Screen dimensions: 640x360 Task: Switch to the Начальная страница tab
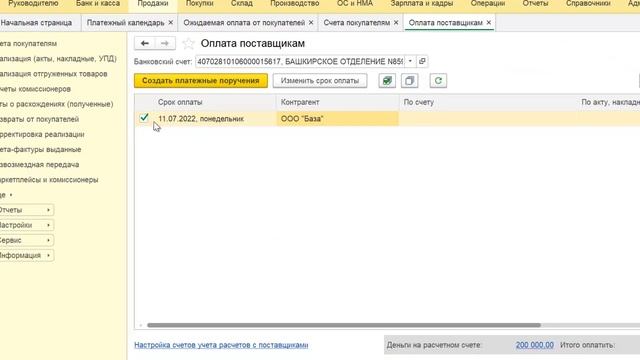pos(36,23)
